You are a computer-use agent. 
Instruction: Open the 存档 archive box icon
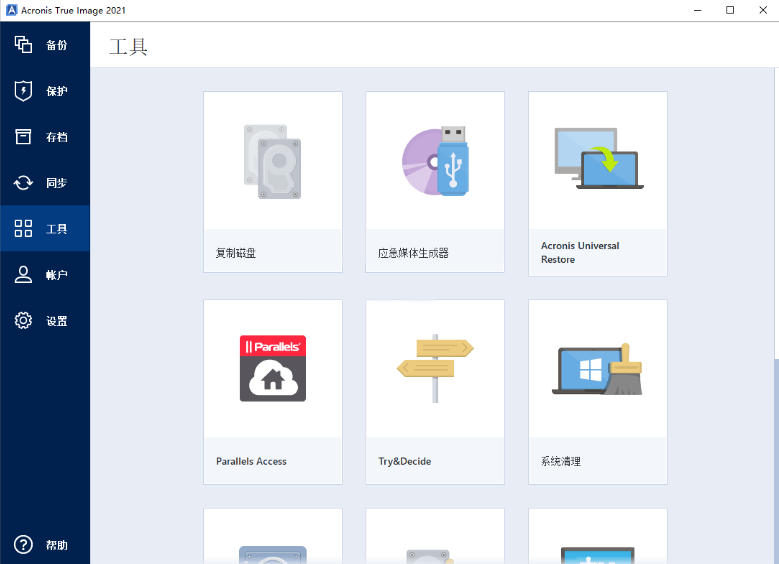tap(23, 137)
